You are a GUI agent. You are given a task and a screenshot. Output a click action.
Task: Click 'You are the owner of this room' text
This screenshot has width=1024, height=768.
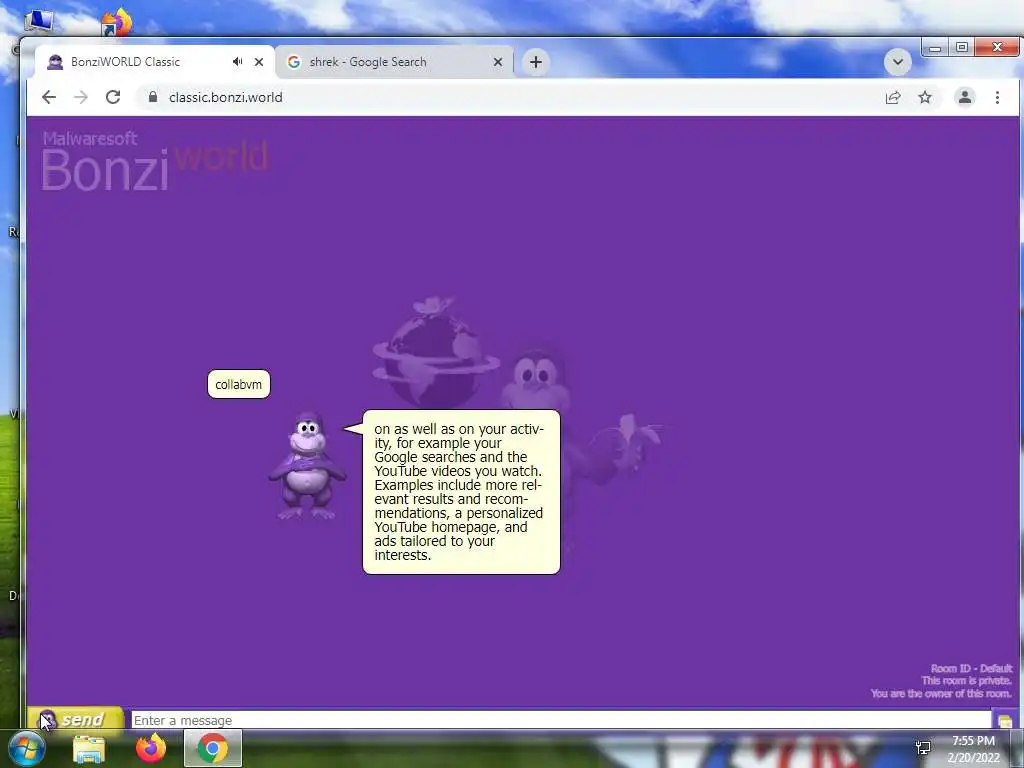(x=940, y=693)
